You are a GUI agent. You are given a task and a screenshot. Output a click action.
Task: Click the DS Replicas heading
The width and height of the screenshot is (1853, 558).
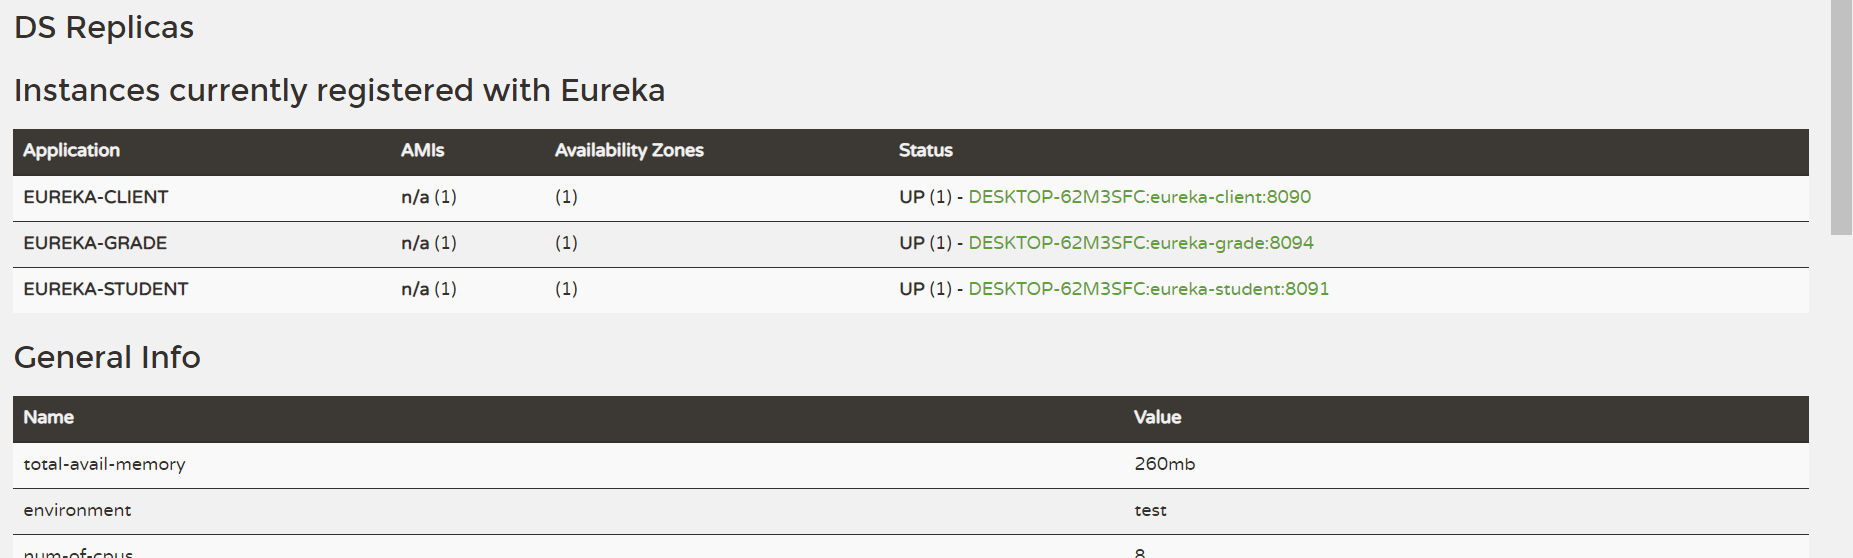104,27
